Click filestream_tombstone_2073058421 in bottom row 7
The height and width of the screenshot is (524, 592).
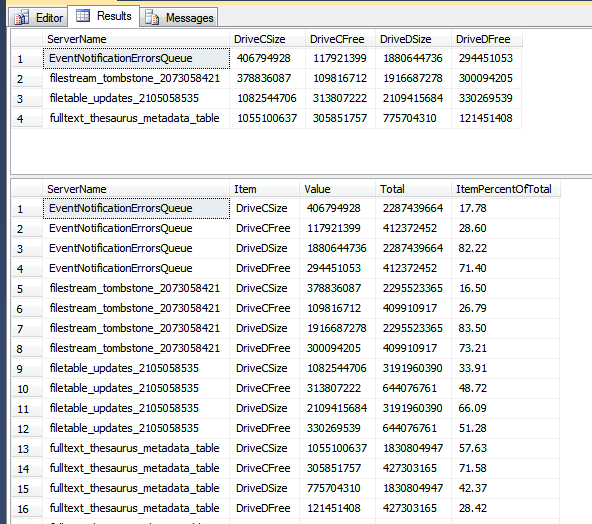[136, 328]
